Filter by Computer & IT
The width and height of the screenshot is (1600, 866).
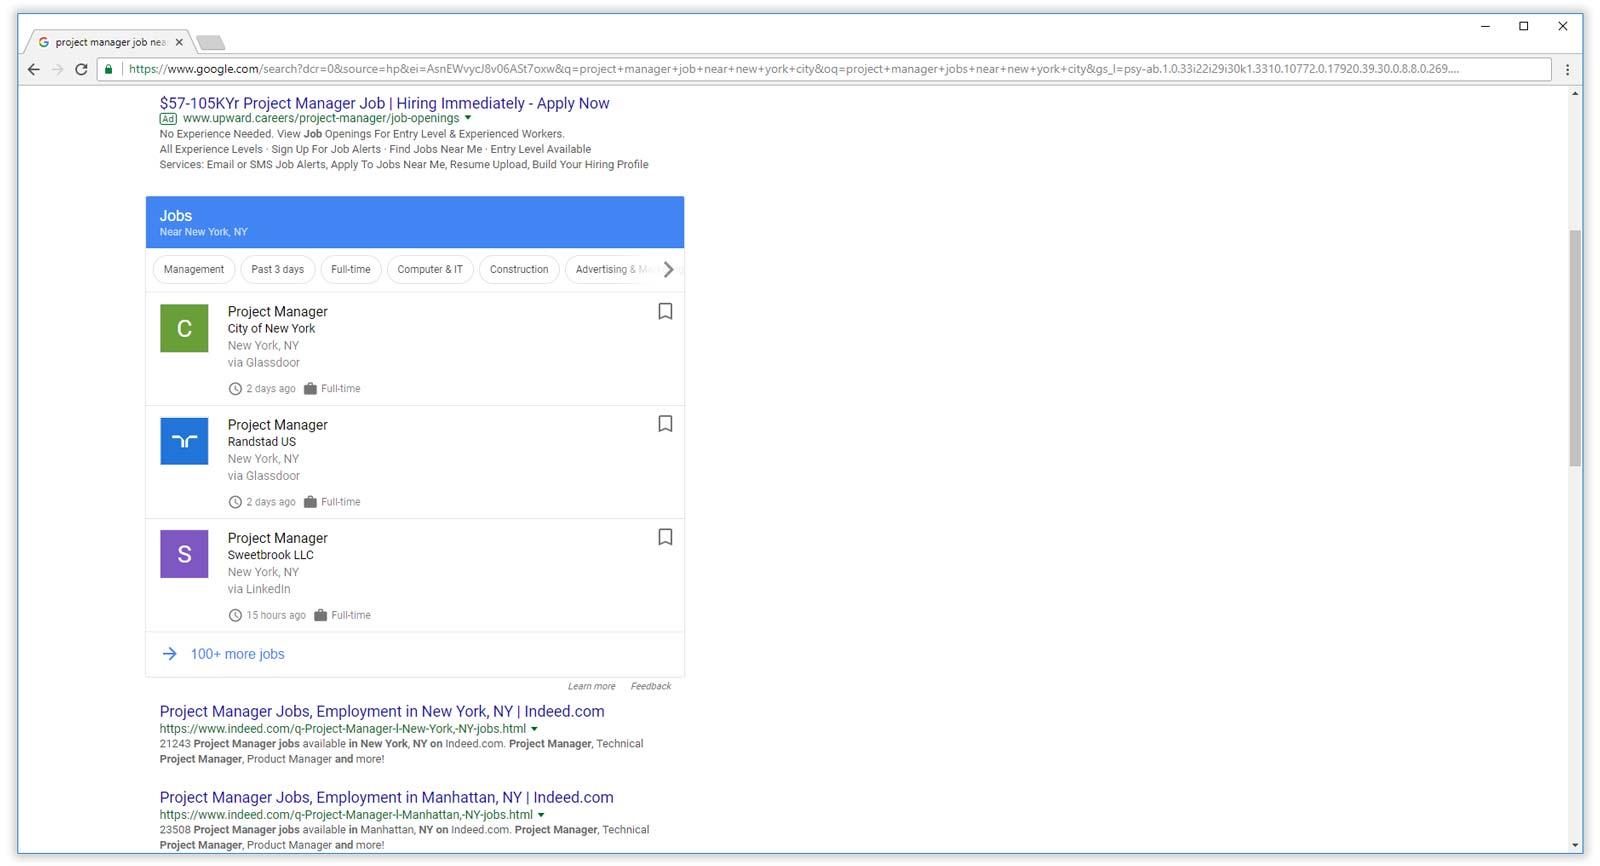pos(430,269)
